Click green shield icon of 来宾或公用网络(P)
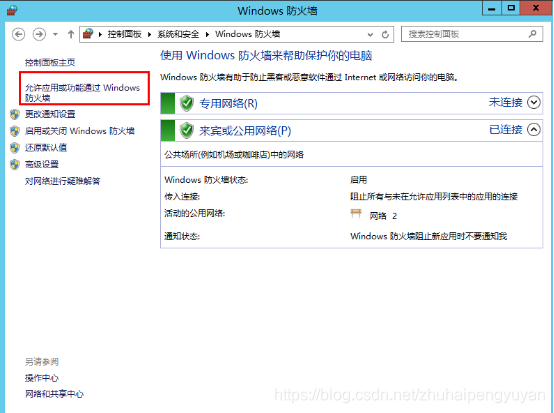The width and height of the screenshot is (554, 413). click(x=186, y=131)
